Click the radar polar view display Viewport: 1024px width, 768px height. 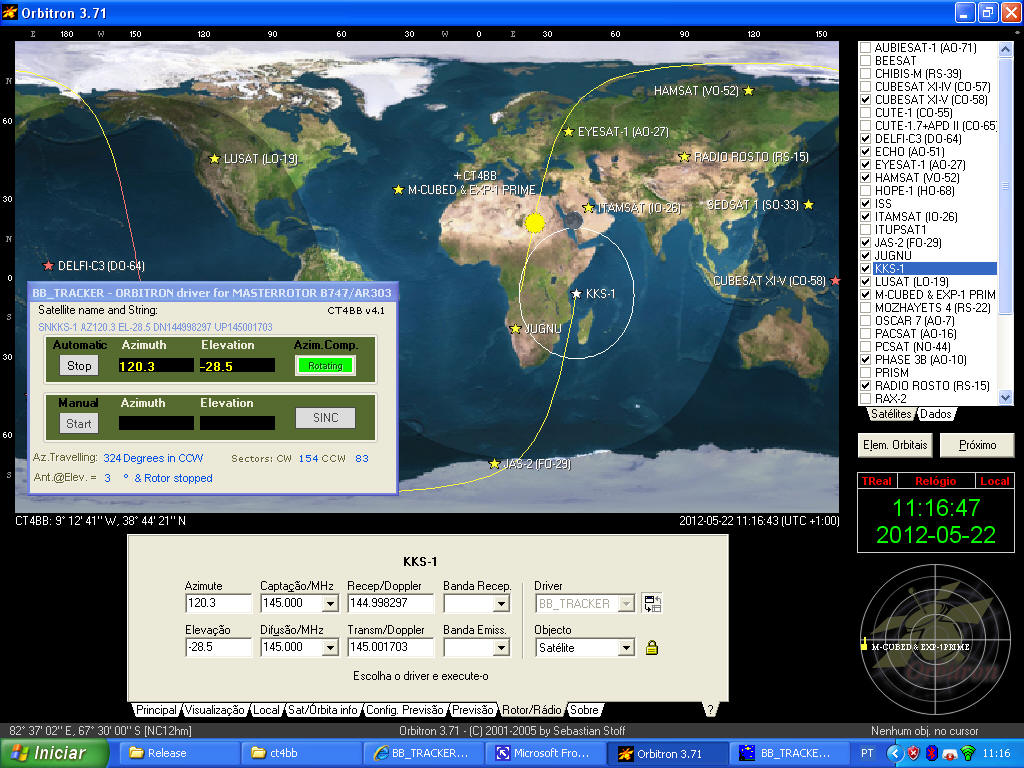(x=935, y=640)
